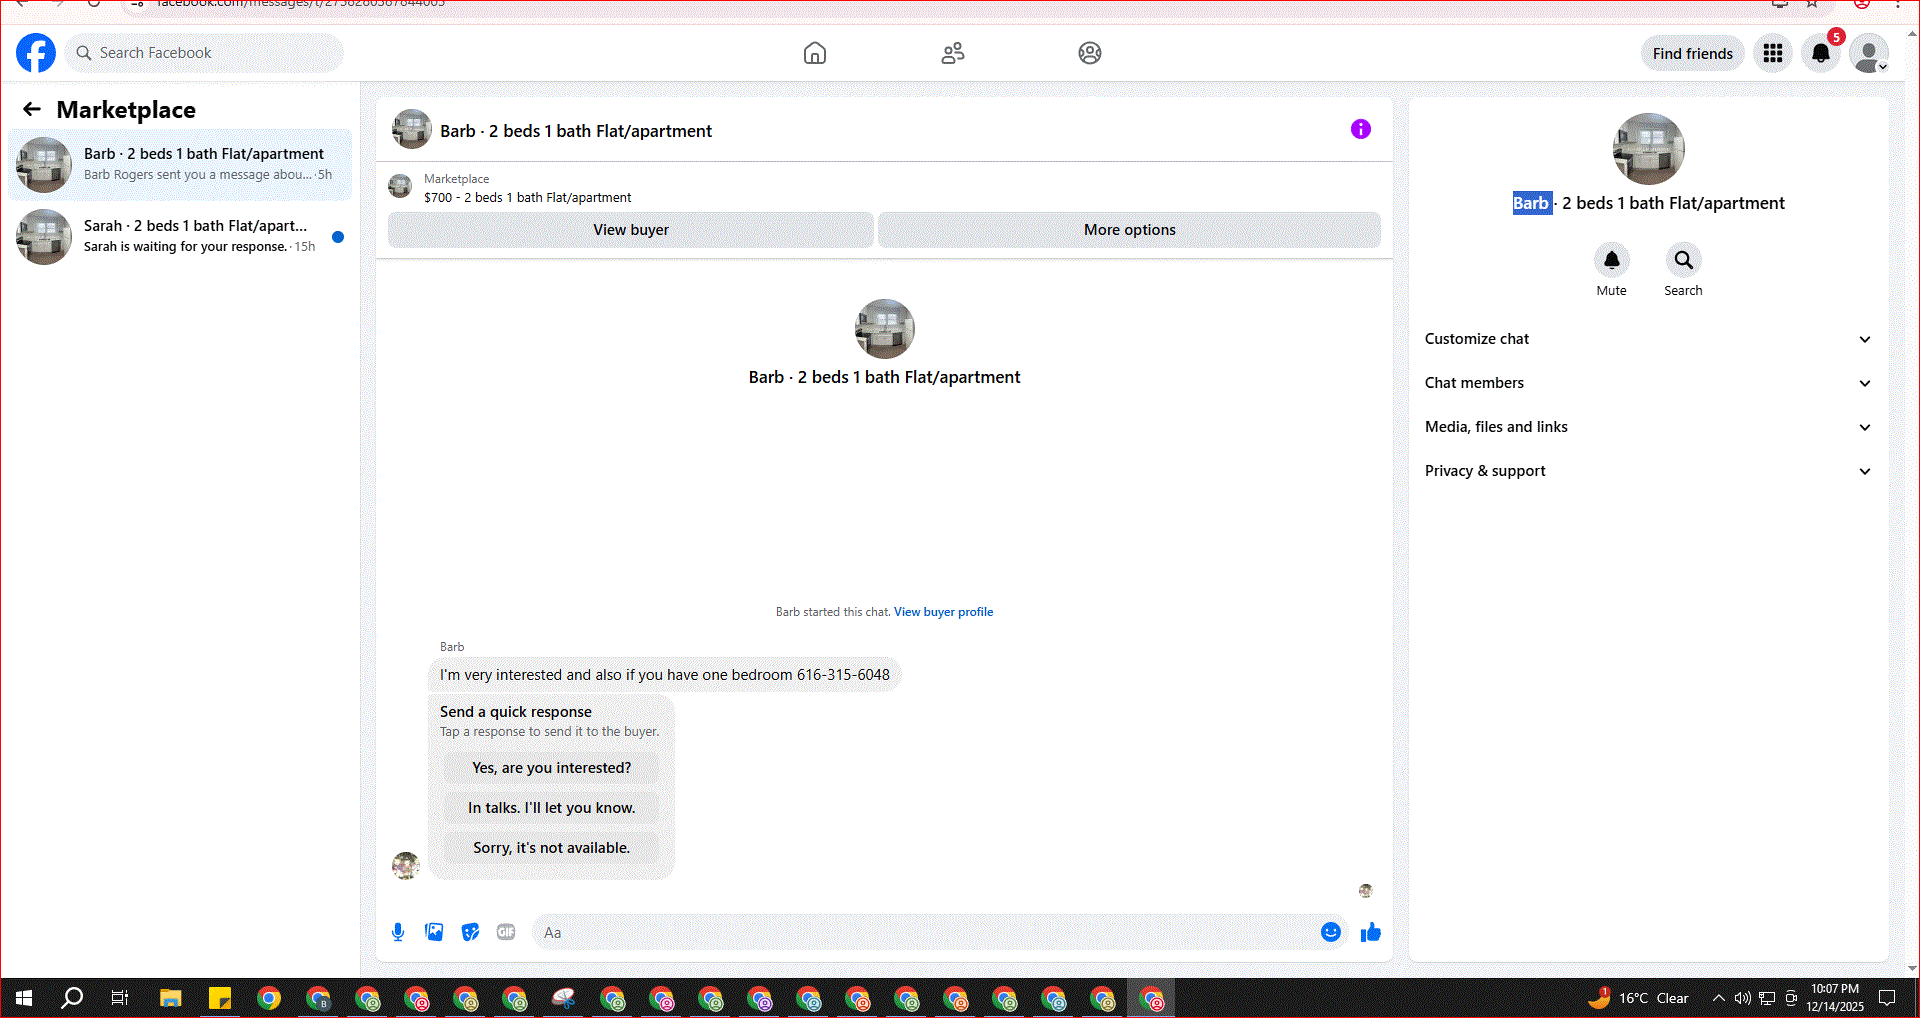Screen dimensions: 1920x1018
Task: Click the Search Facebook field
Action: click(x=205, y=53)
